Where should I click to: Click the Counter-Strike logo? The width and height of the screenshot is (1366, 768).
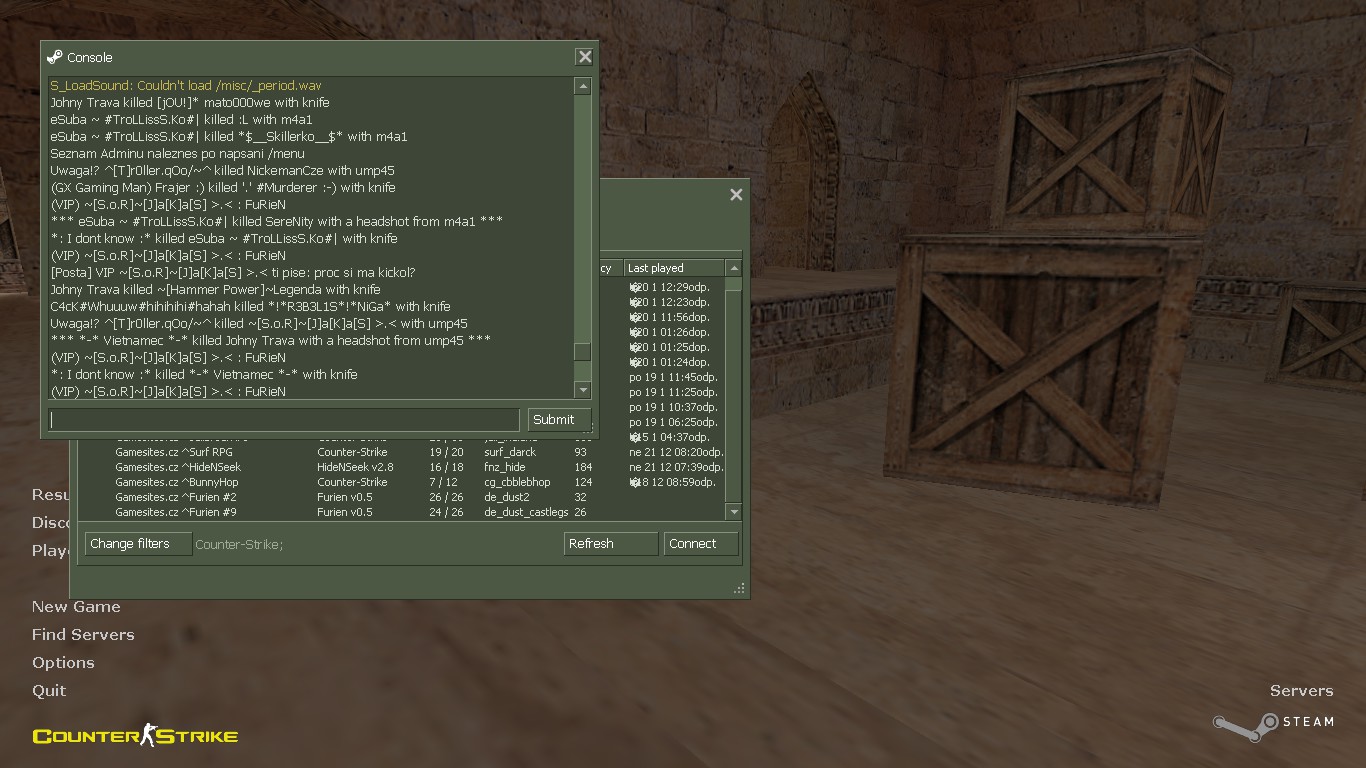click(x=135, y=737)
